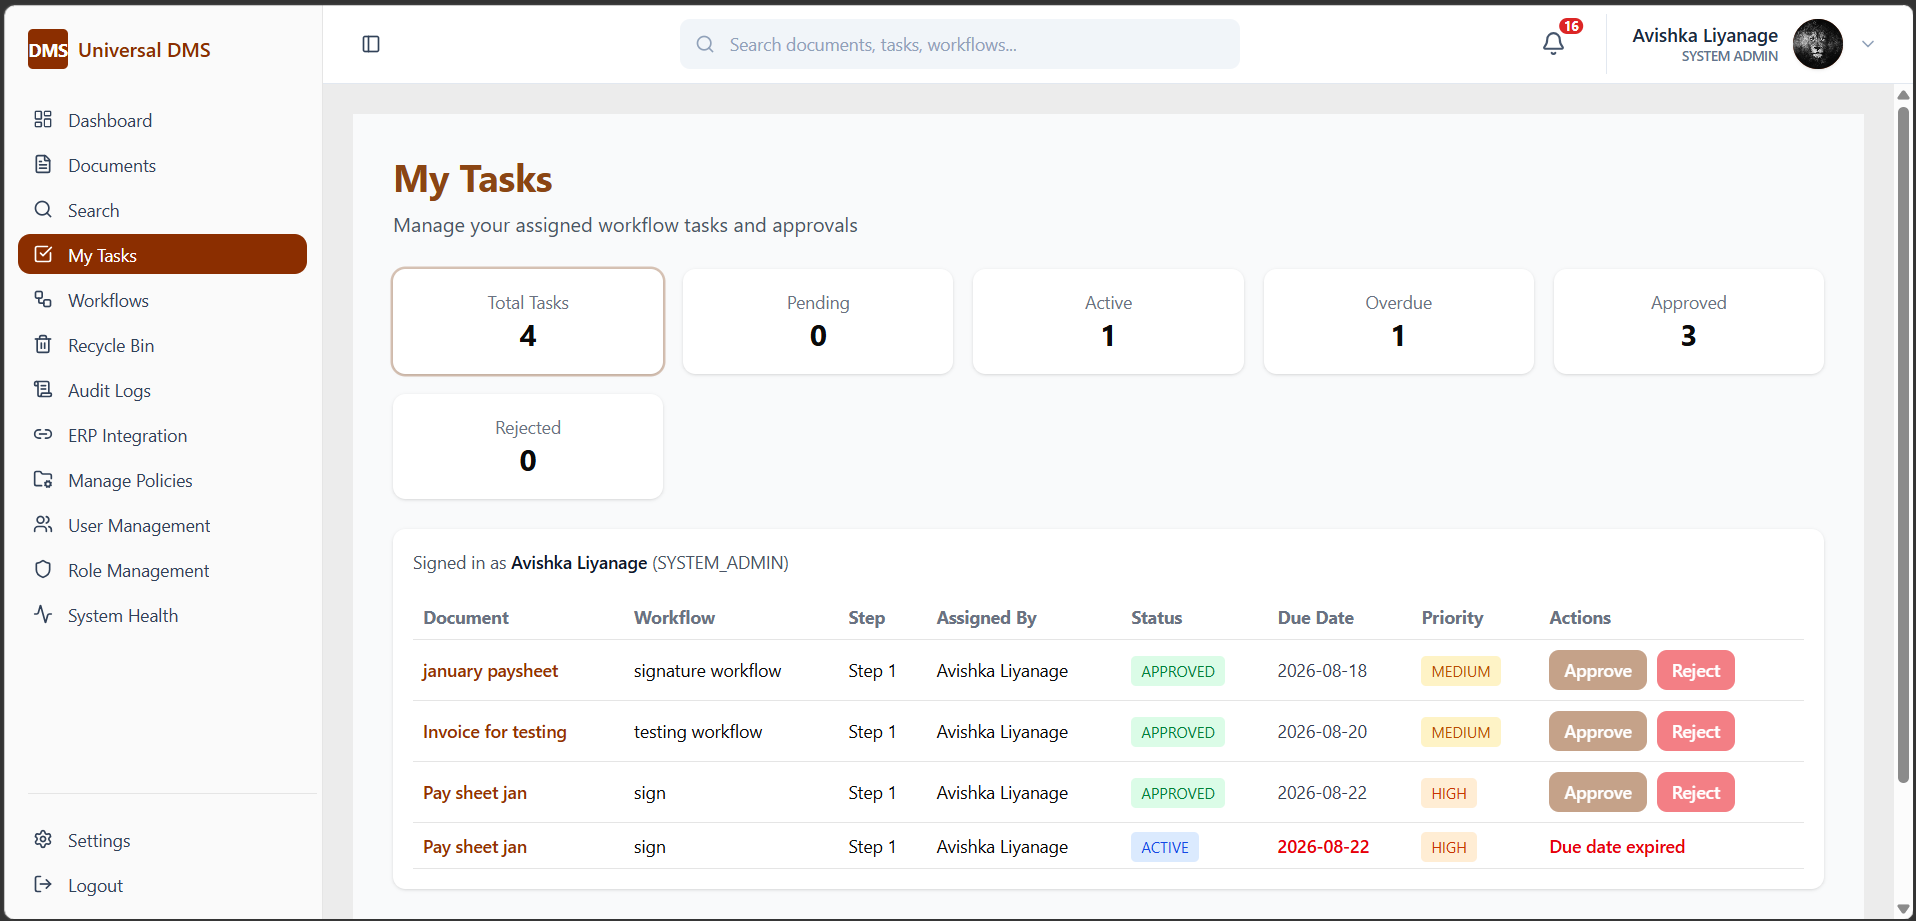The image size is (1916, 921).
Task: Approve the Pay sheet jan due 2026-08-22 approved row
Action: point(1597,792)
